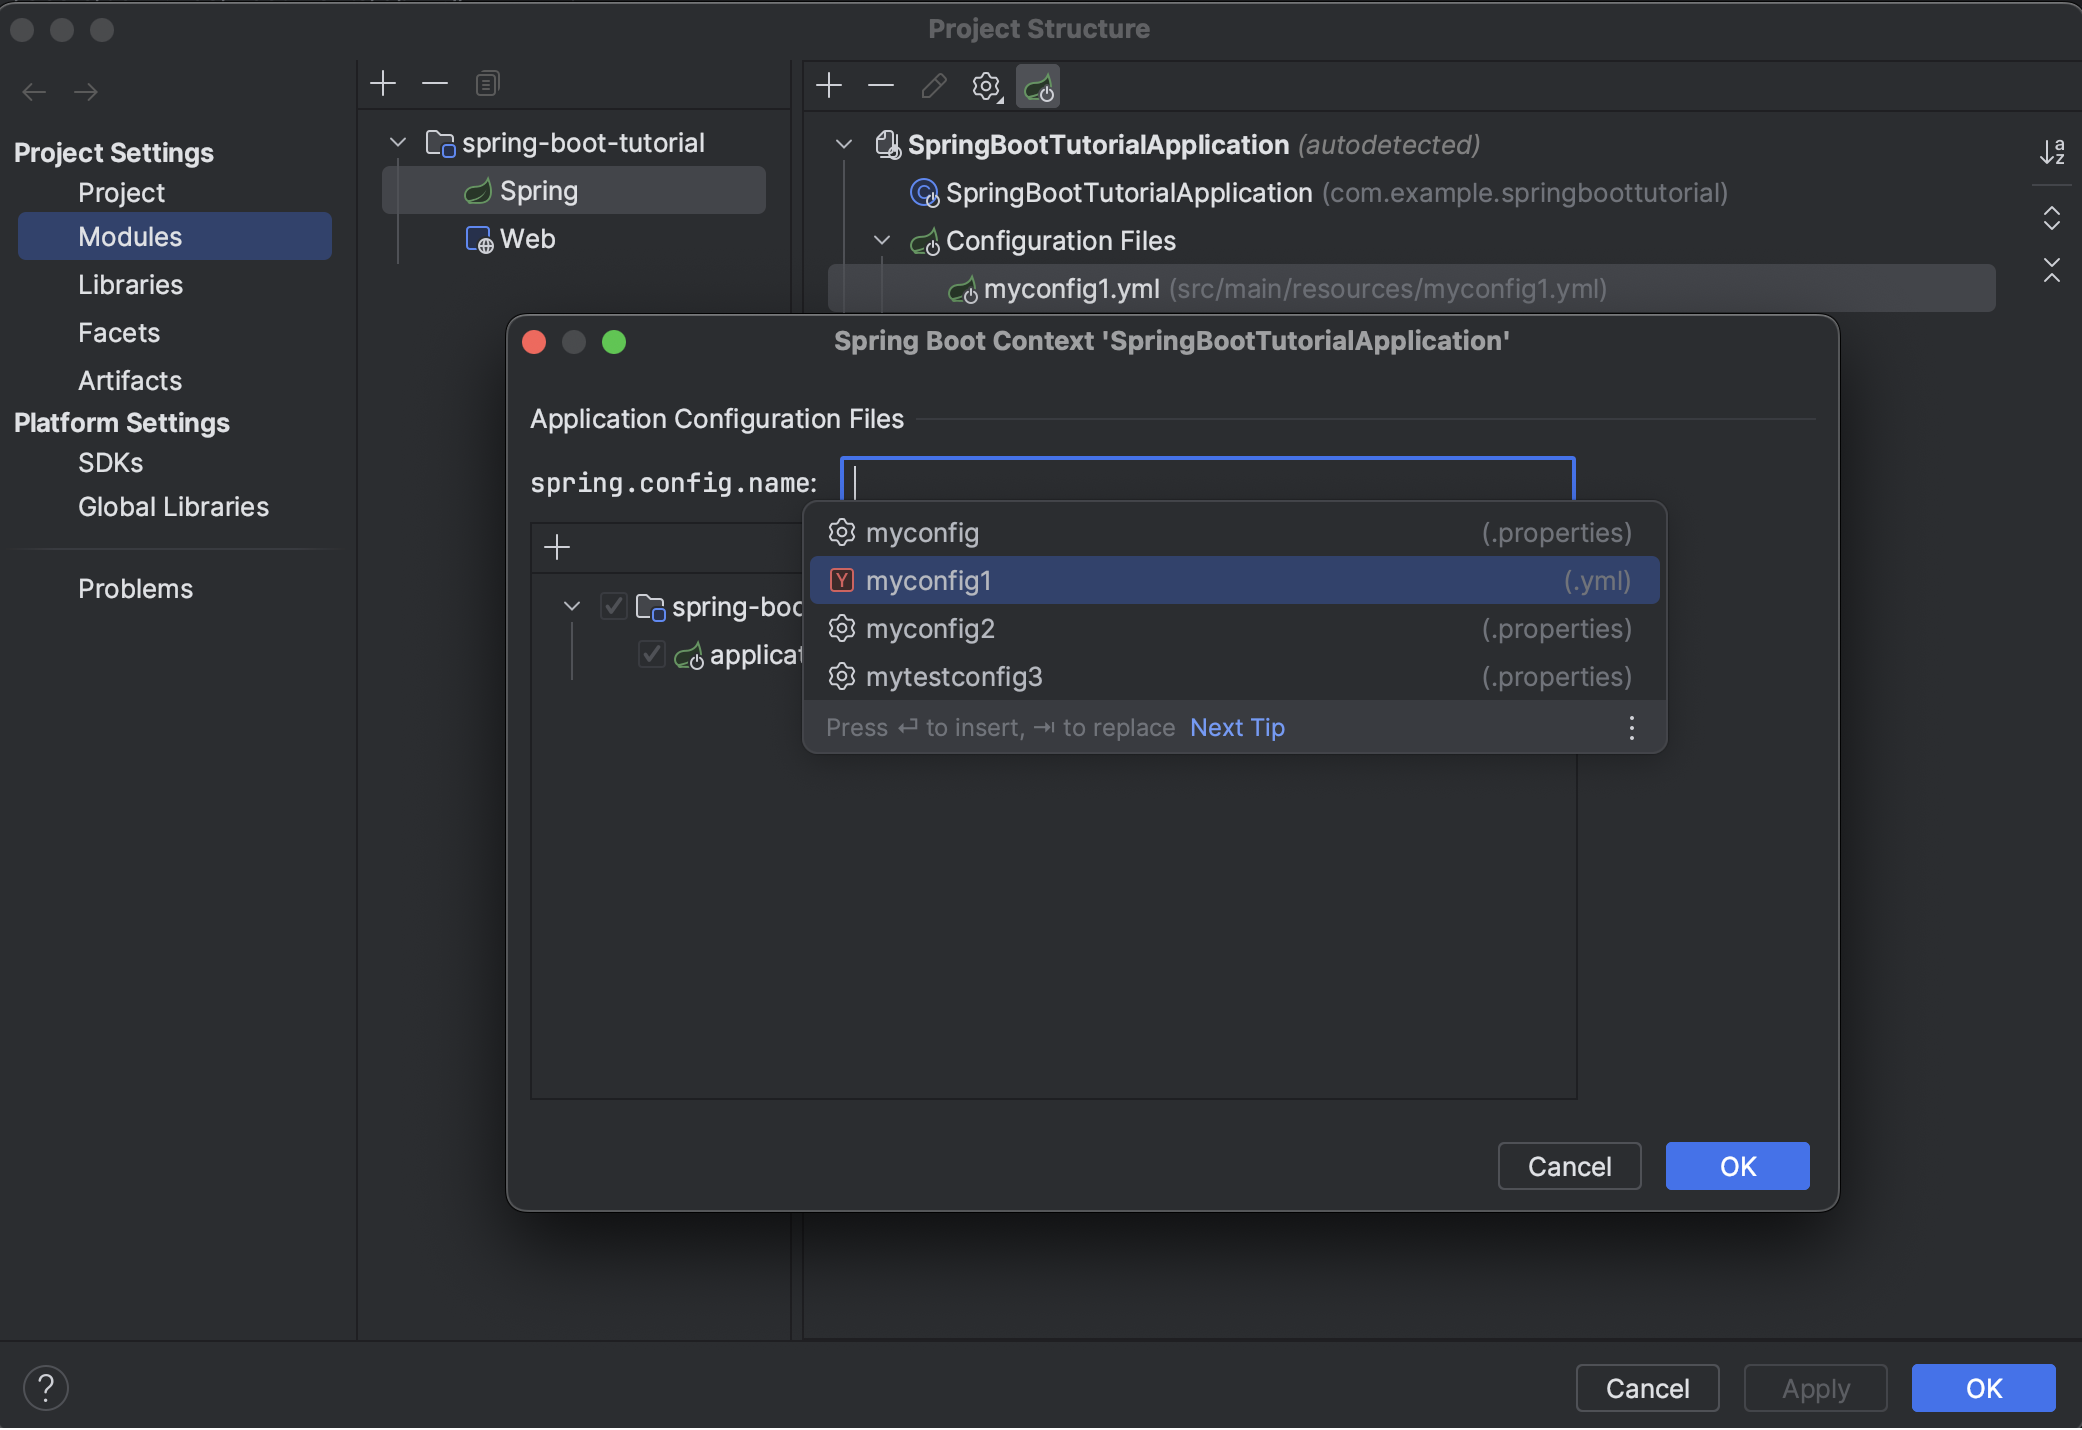This screenshot has width=2082, height=1430.
Task: Open Spring Boot customization settings gear
Action: coord(986,86)
